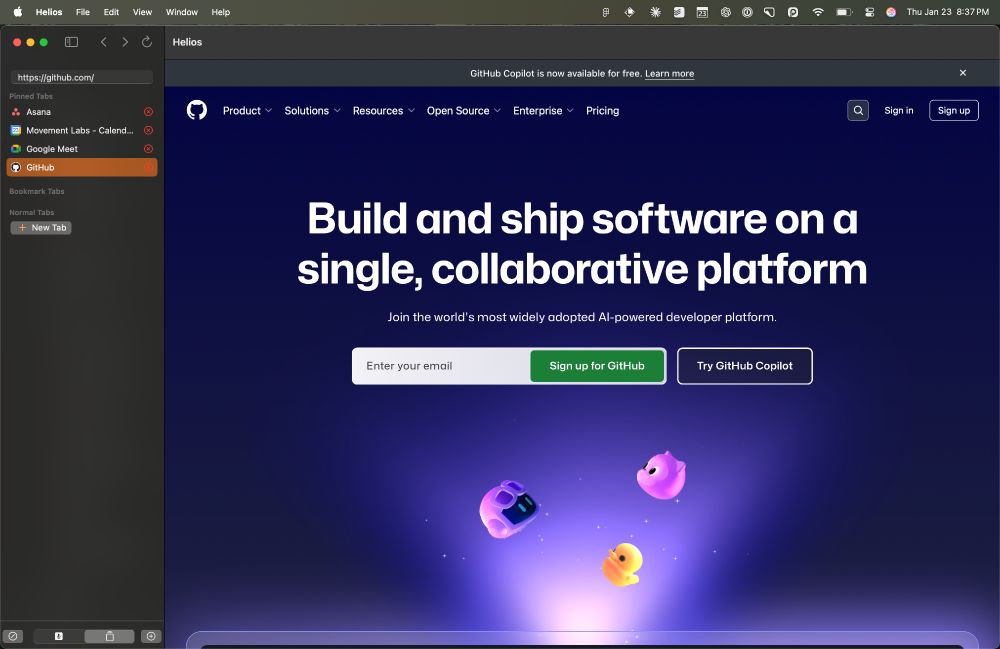Screen dimensions: 1000x649
Task: Go forward with the right arrow
Action: click(125, 42)
